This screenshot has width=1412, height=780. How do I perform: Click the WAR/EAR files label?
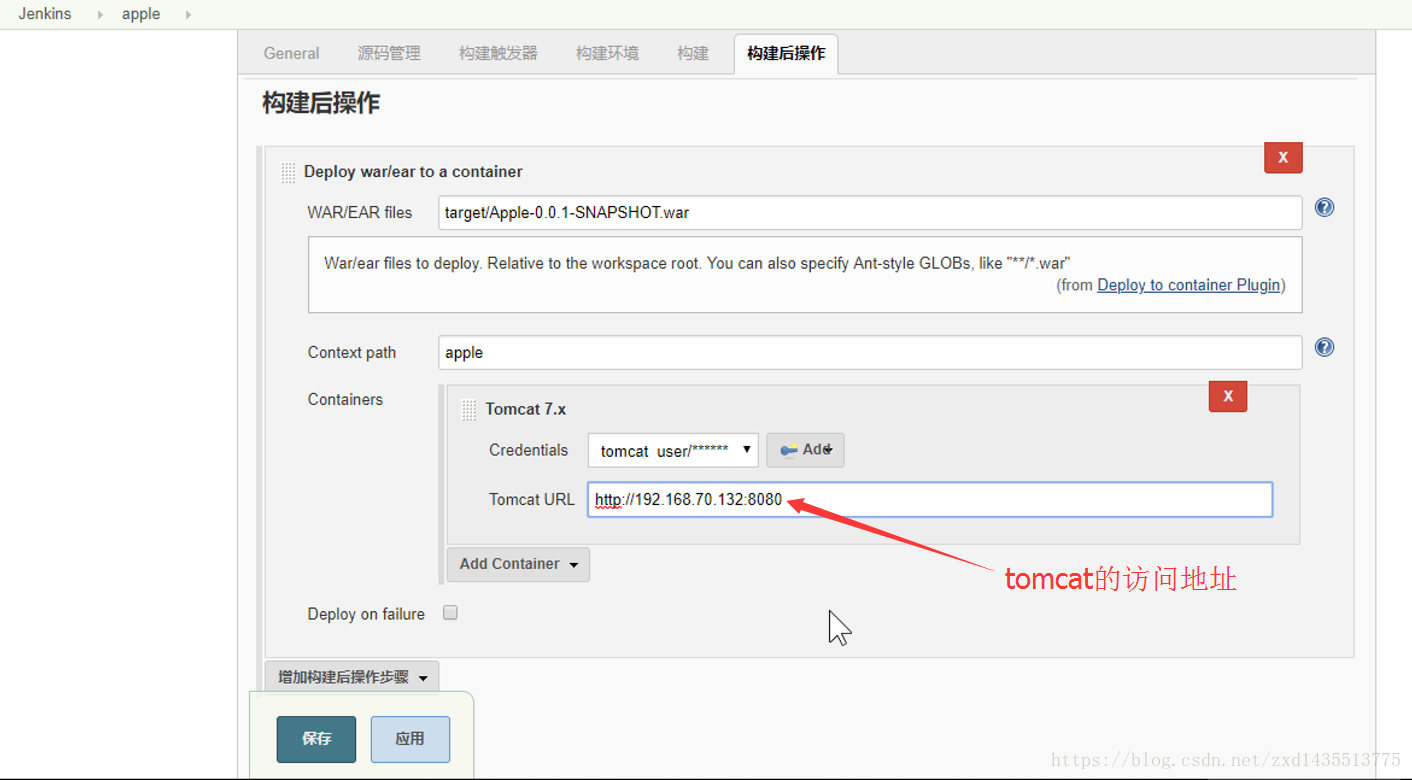pos(360,212)
